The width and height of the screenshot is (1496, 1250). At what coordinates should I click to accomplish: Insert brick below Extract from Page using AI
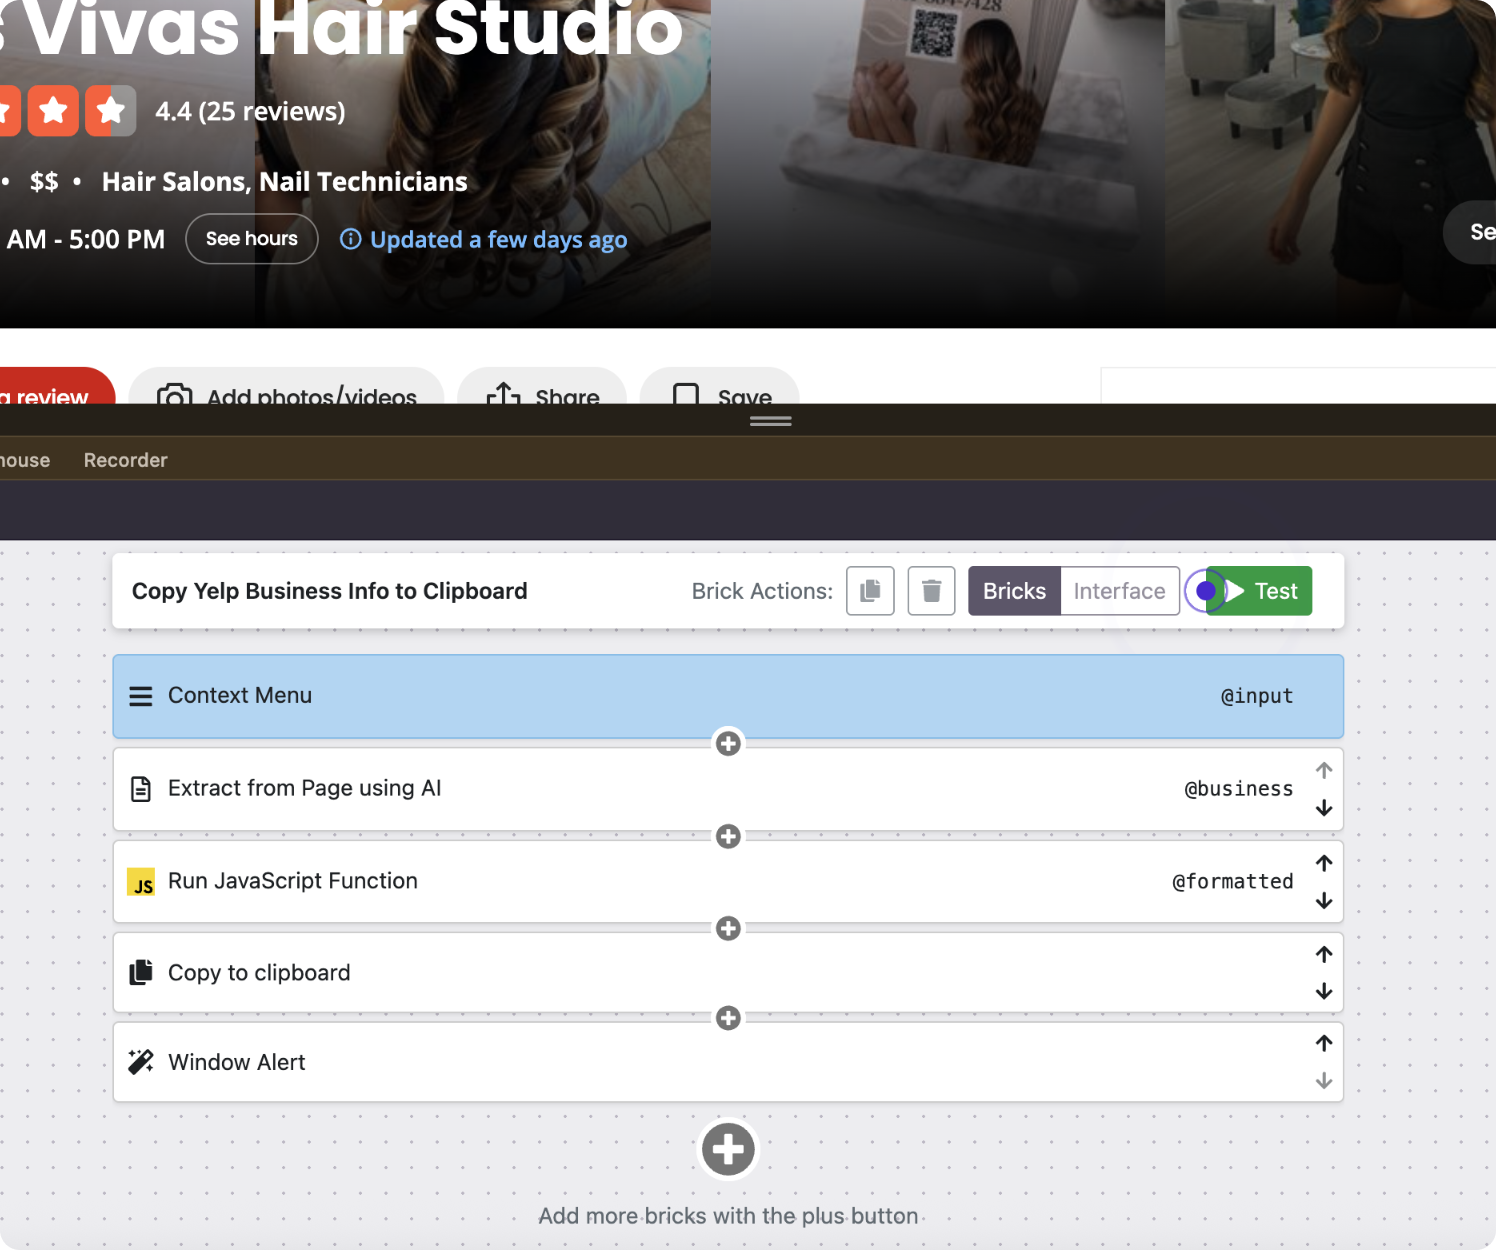728,836
